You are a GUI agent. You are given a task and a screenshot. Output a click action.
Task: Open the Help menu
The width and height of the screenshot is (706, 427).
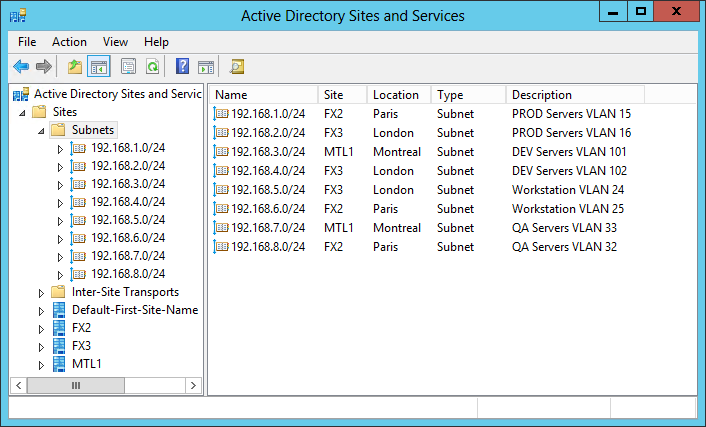pyautogui.click(x=156, y=42)
